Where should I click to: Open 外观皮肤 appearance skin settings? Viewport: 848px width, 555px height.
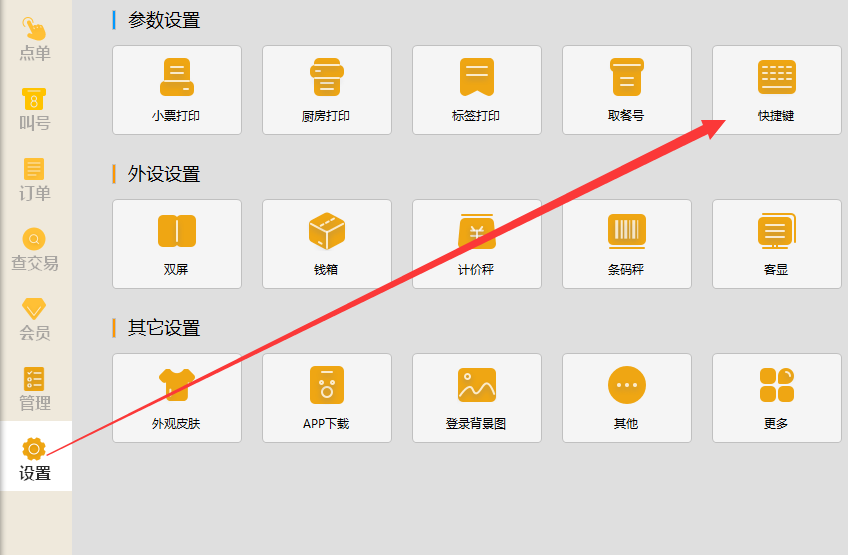pyautogui.click(x=176, y=398)
